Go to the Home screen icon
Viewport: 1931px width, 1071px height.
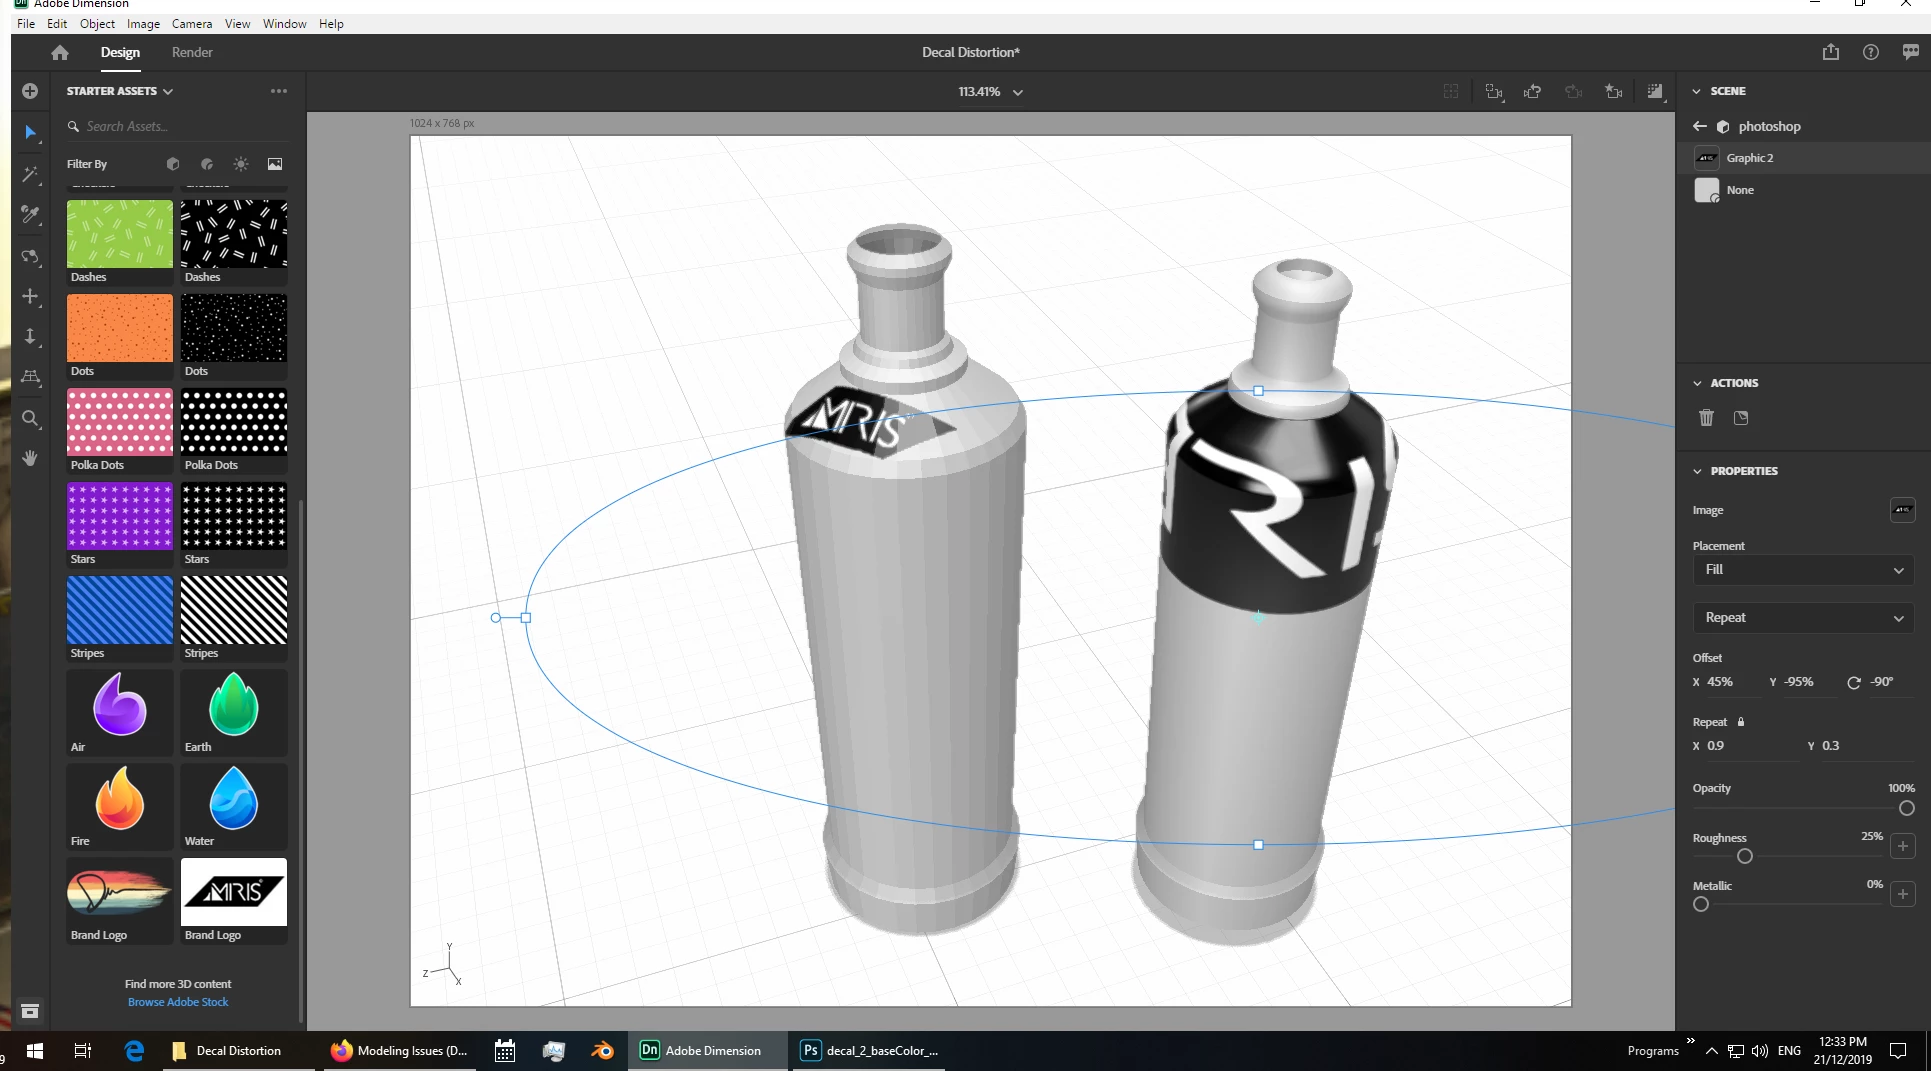60,52
